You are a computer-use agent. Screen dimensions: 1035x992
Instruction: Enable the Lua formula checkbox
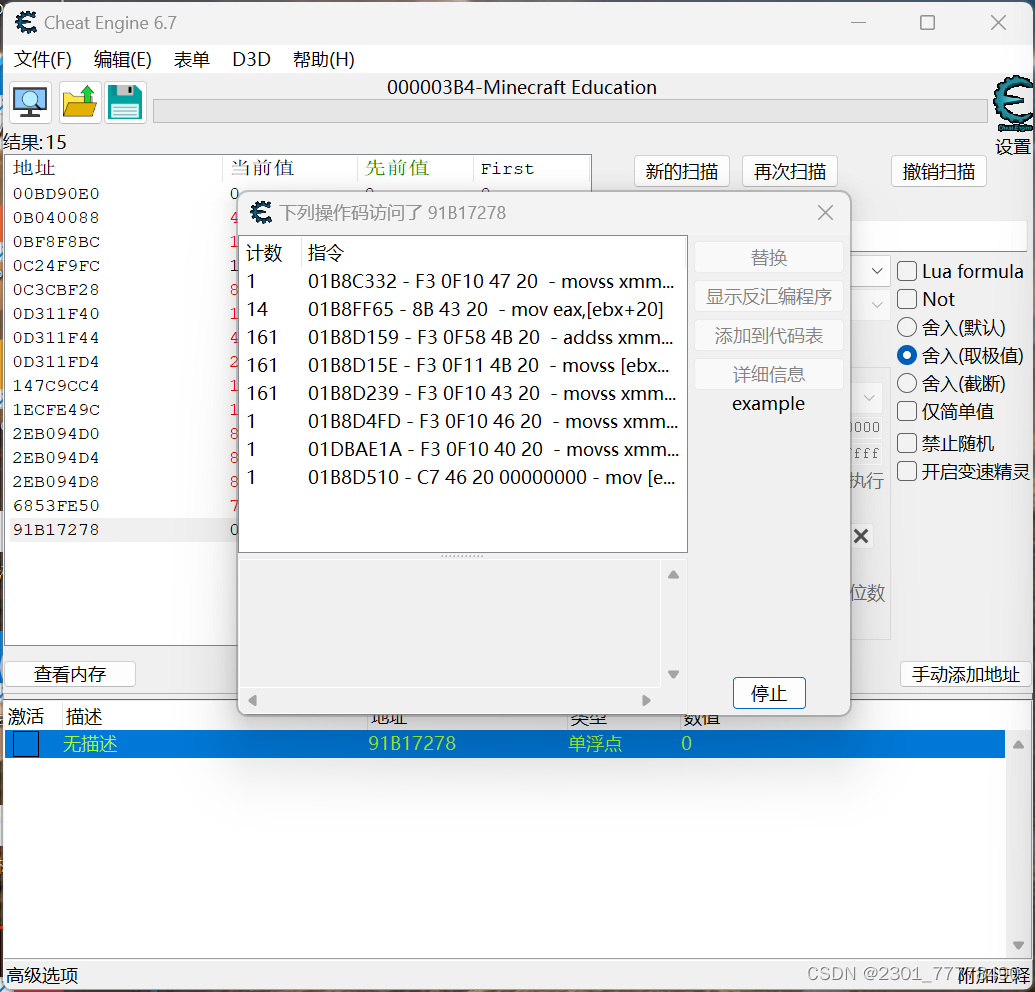coord(907,271)
